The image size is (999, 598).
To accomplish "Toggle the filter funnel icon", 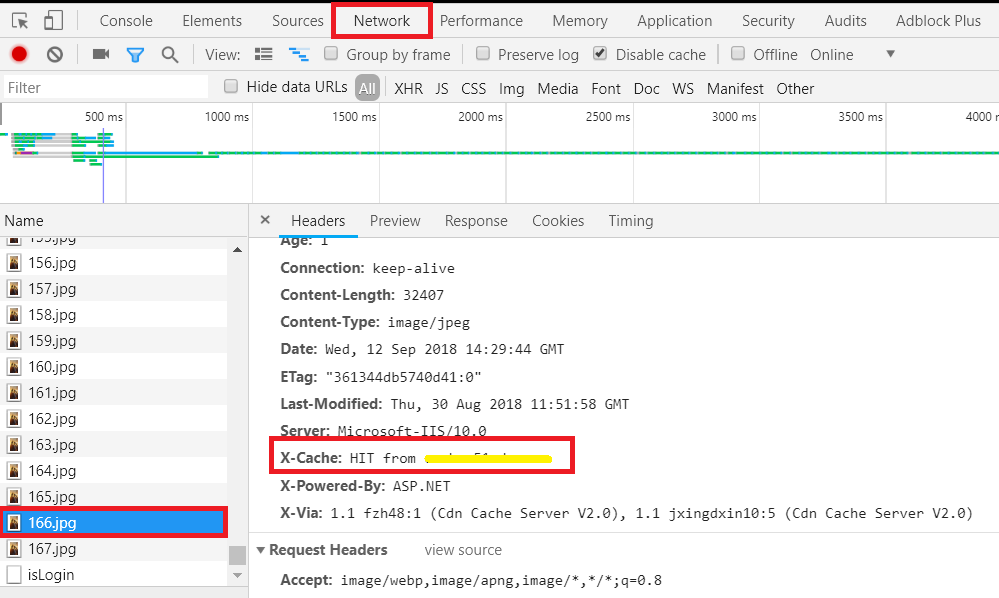I will 135,55.
